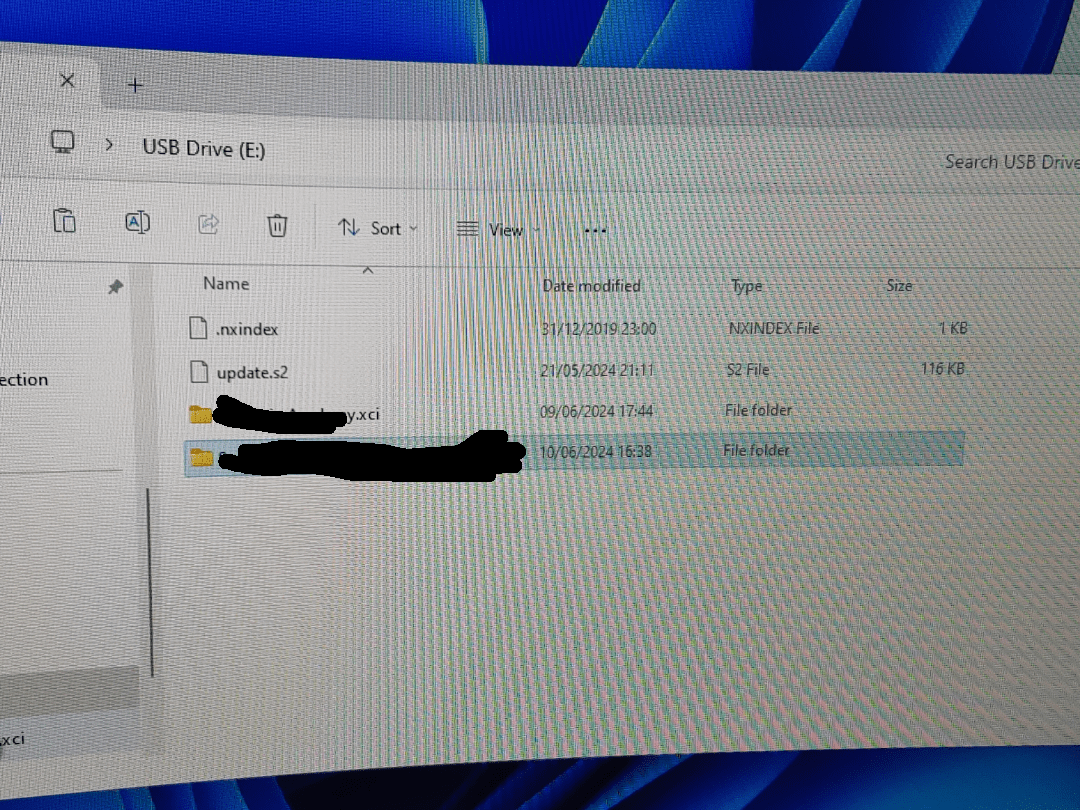The image size is (1080, 810).
Task: Click the 116 KB size cell
Action: click(x=942, y=368)
